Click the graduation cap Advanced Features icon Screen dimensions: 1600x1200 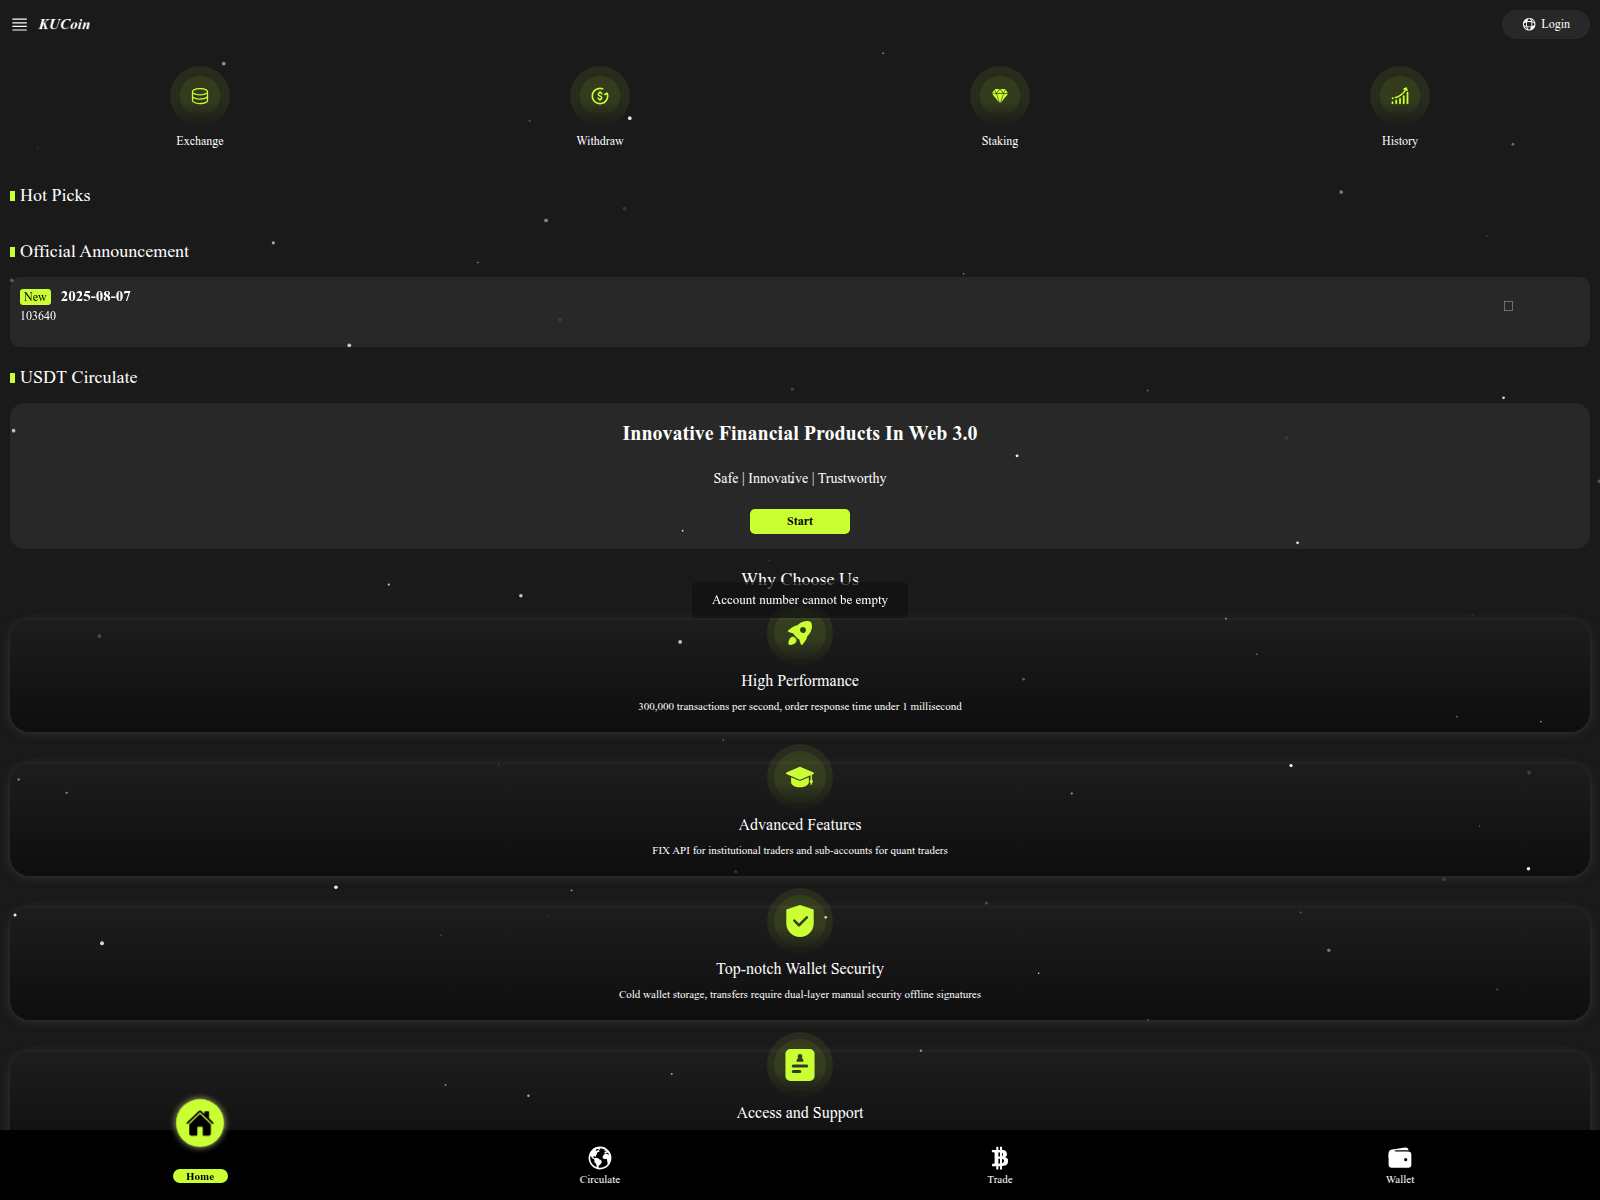click(x=800, y=777)
